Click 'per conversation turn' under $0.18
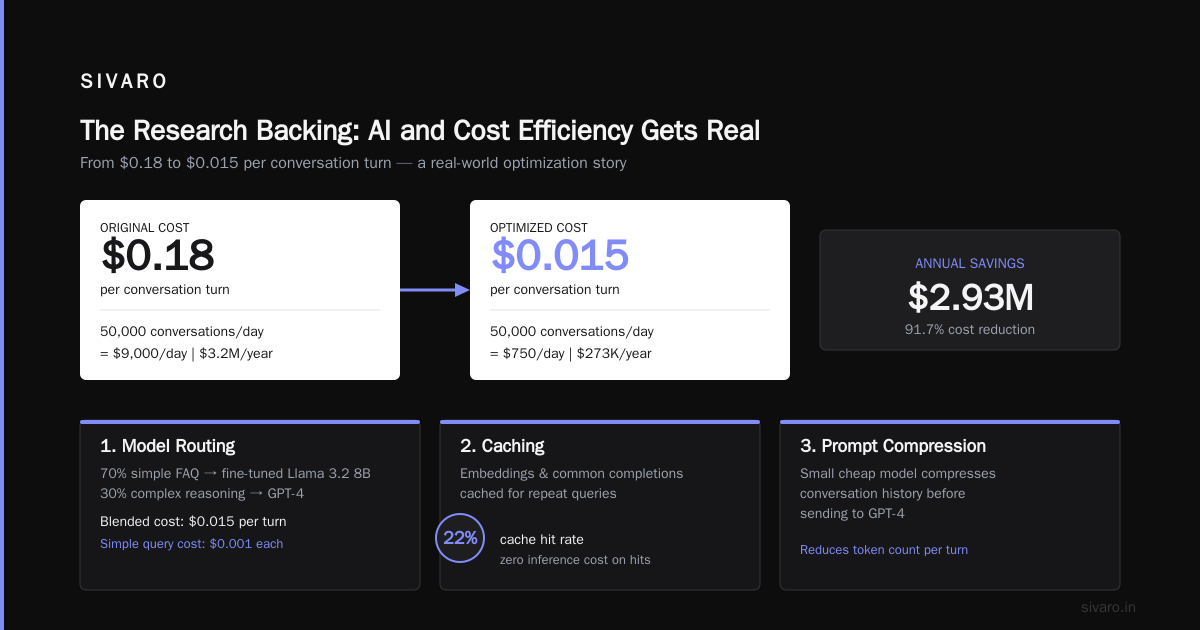 165,290
